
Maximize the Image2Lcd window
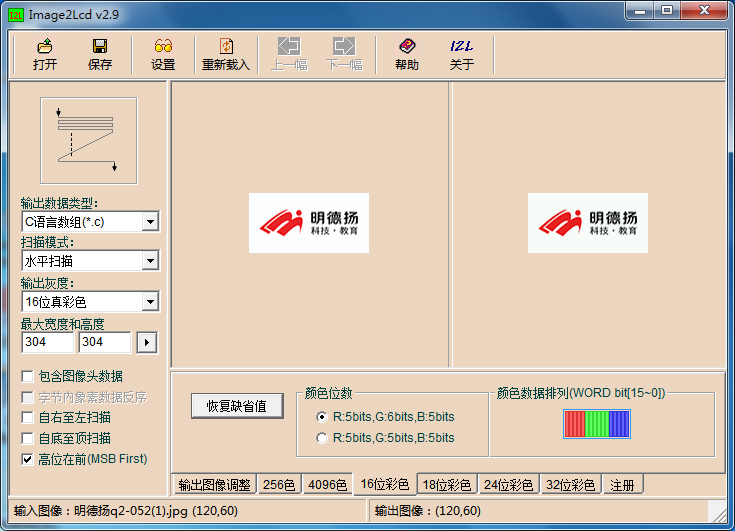point(667,11)
